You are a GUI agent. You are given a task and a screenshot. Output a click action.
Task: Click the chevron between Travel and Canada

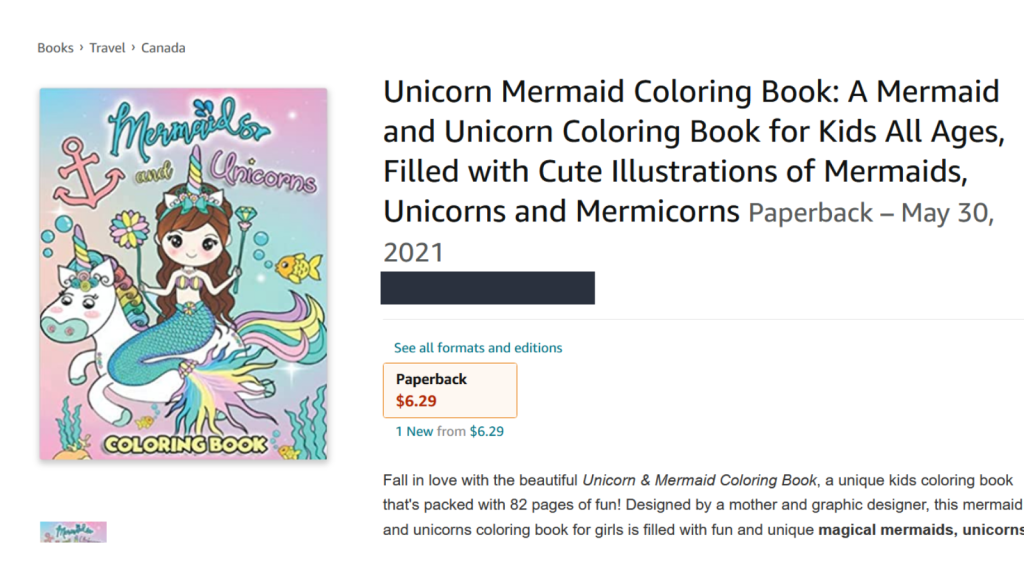tap(133, 48)
